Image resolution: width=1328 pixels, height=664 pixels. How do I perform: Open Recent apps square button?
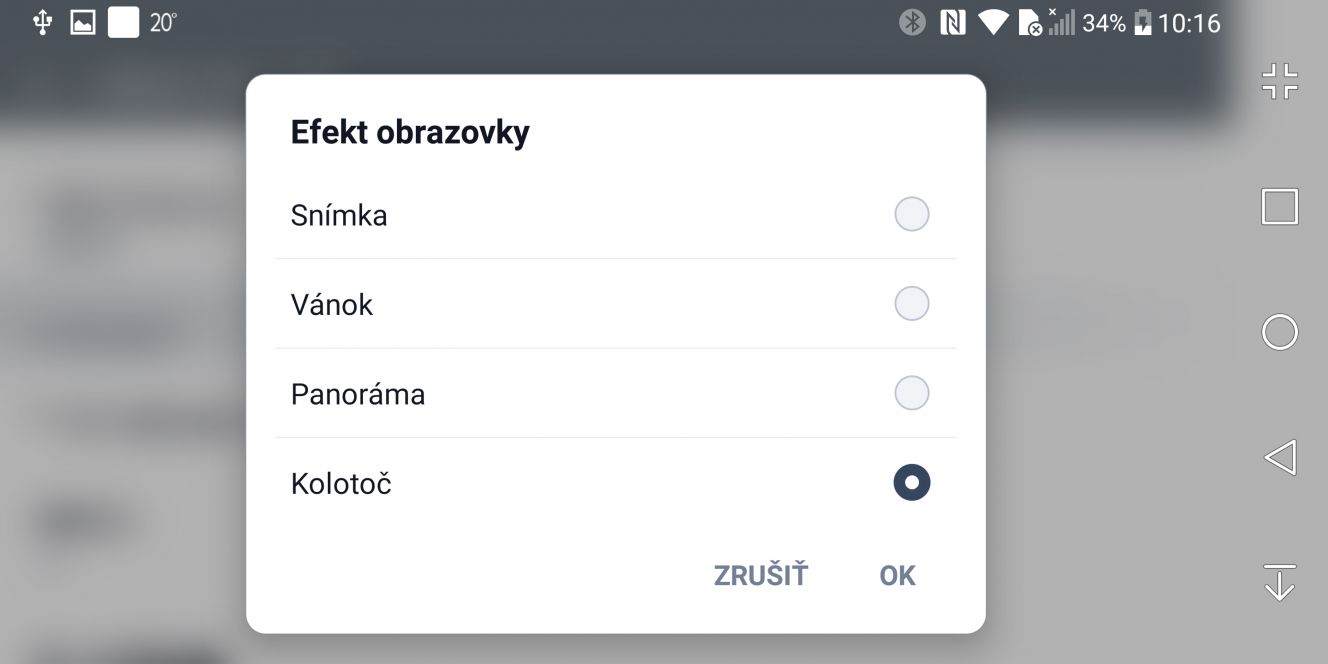point(1280,207)
